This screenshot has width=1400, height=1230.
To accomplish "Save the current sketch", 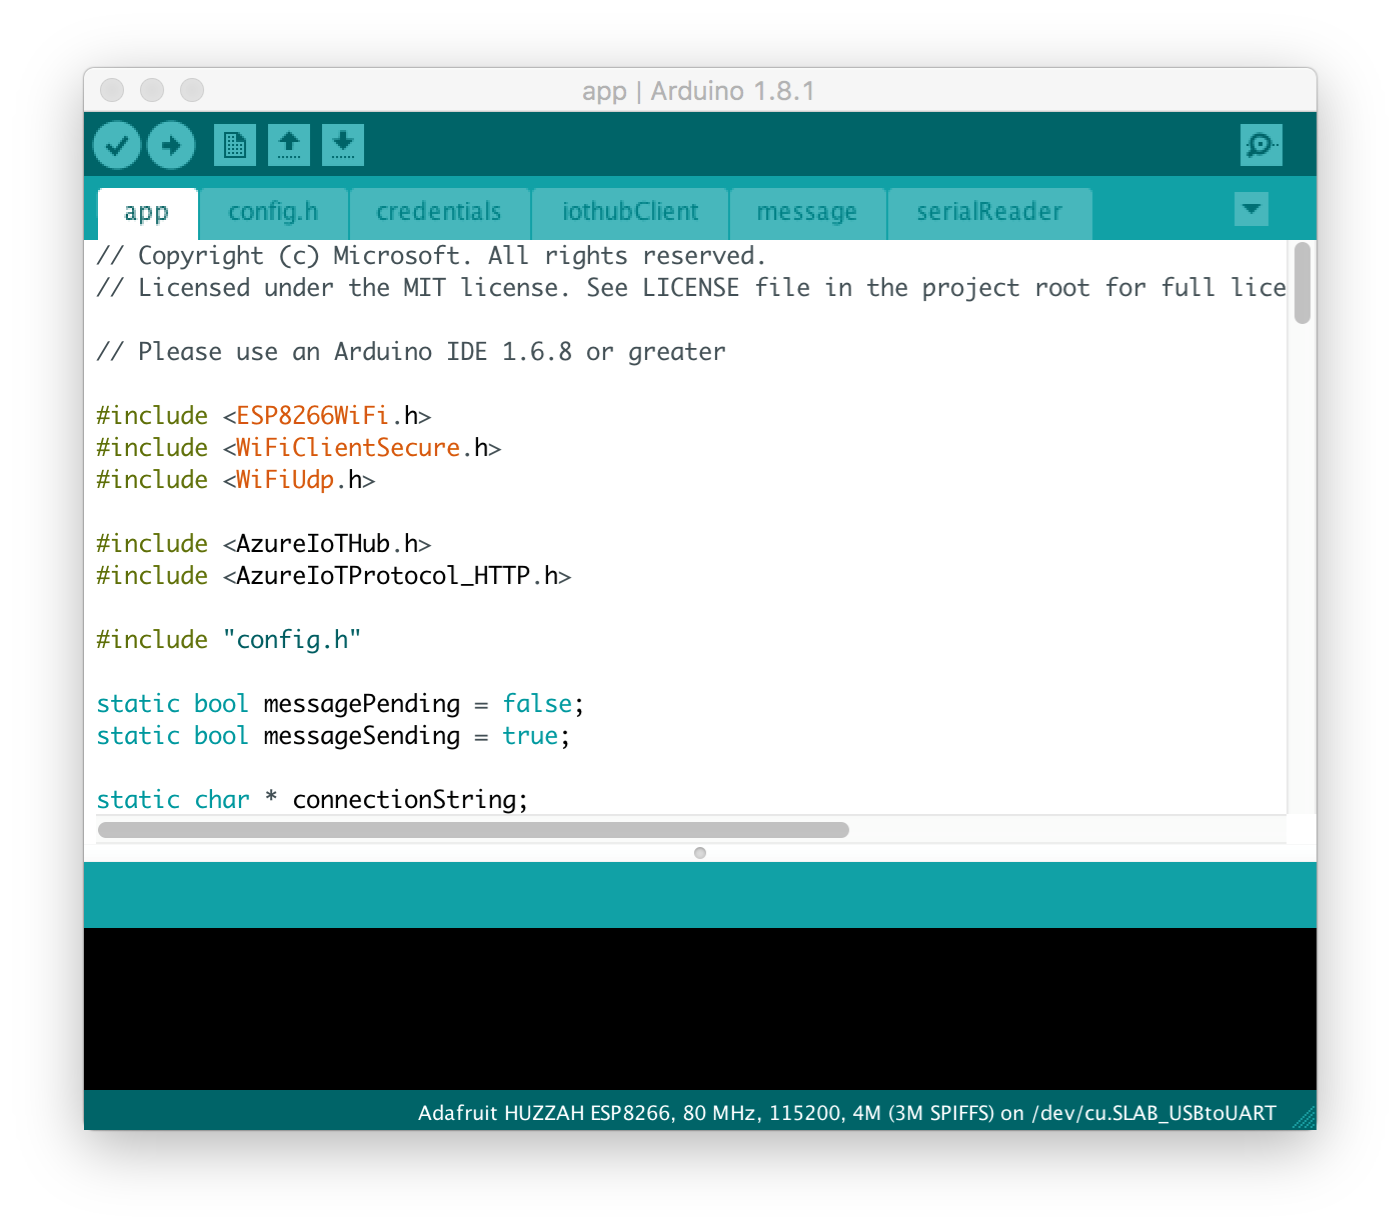I will coord(343,145).
